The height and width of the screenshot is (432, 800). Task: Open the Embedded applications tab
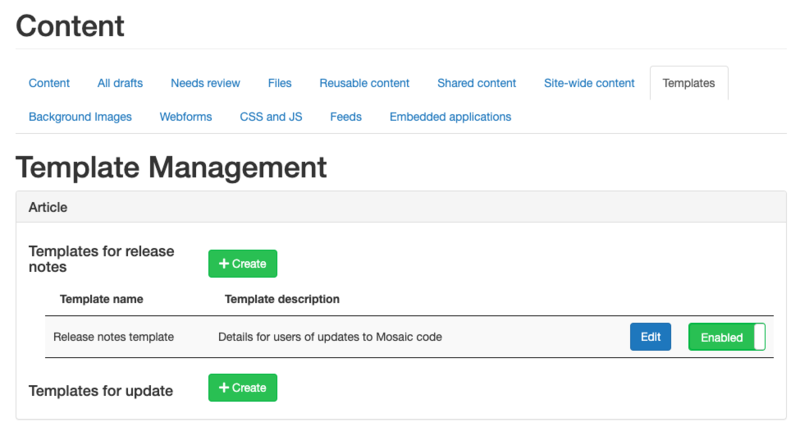click(x=450, y=117)
